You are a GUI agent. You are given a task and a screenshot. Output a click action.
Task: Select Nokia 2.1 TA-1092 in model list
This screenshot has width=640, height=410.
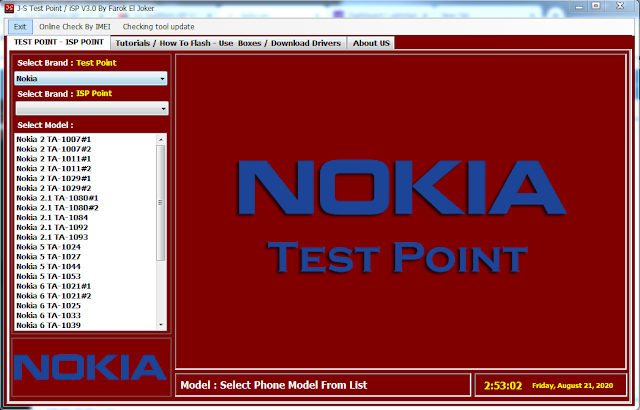point(86,228)
